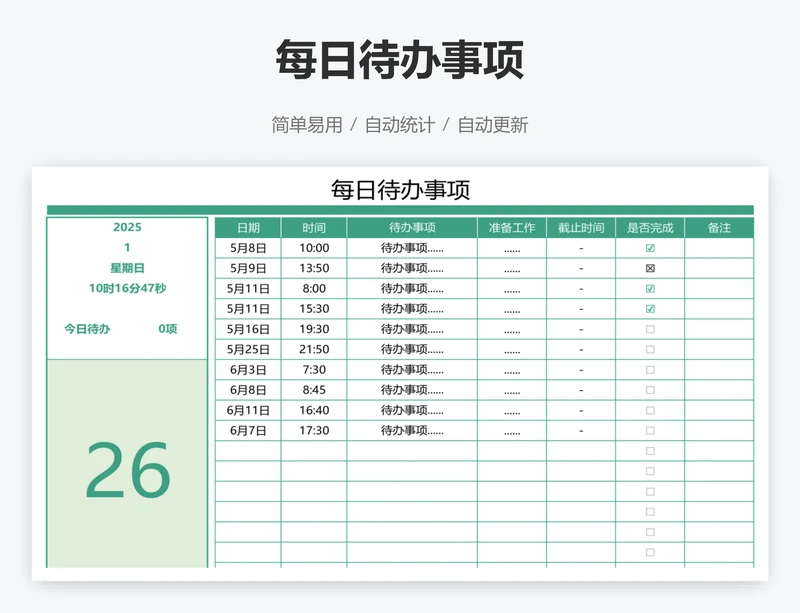Screen dimensions: 800x613
Task: Select the 今日待办 label
Action: pyautogui.click(x=87, y=329)
